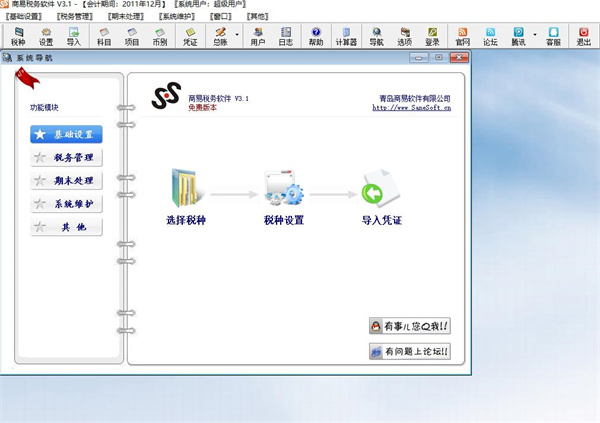Expand the dropdown arrow beside 总账
The height and width of the screenshot is (423, 600).
[237, 35]
